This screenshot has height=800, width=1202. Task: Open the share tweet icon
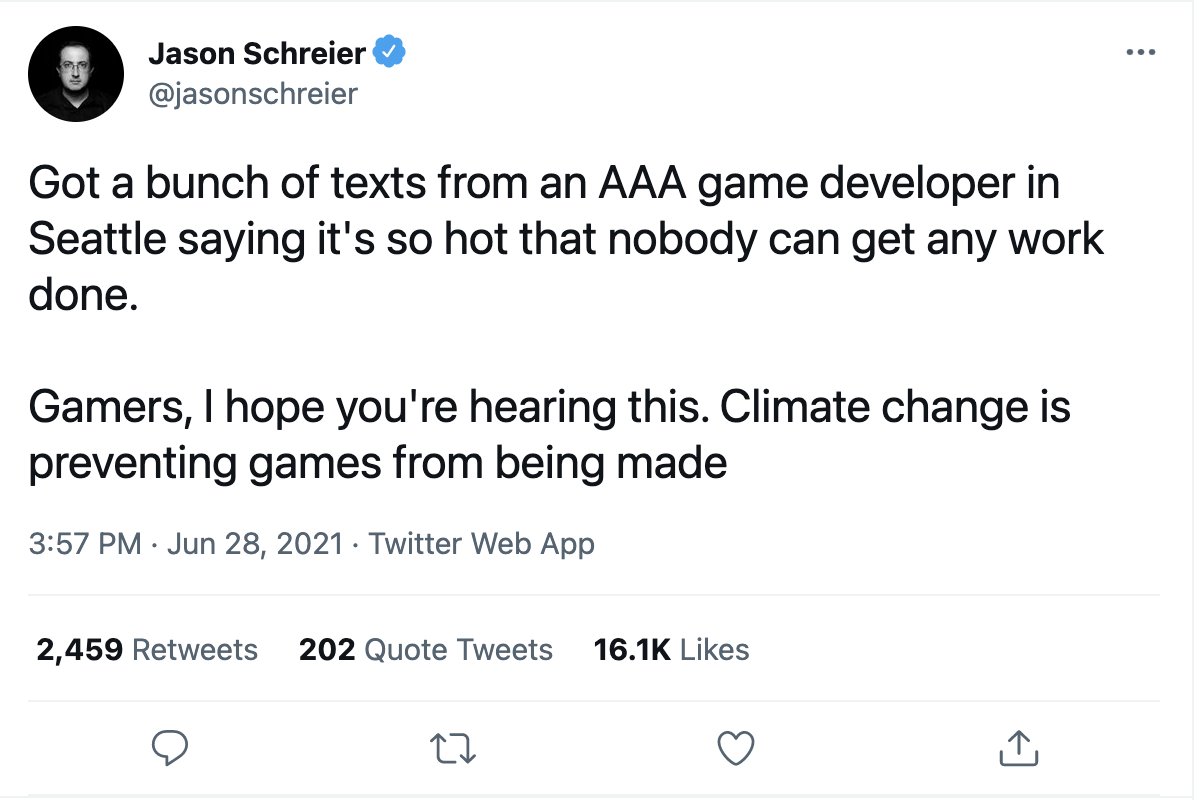click(x=1019, y=747)
